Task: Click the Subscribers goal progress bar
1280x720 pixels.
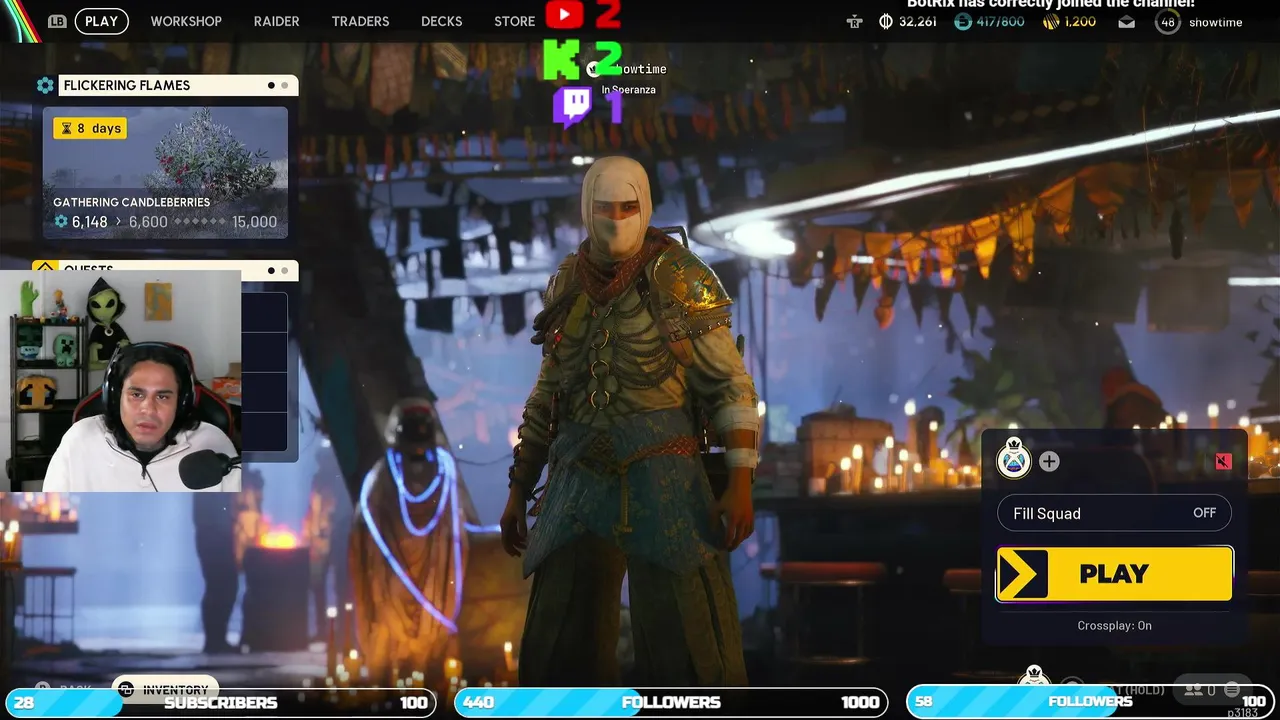Action: pyautogui.click(x=220, y=702)
